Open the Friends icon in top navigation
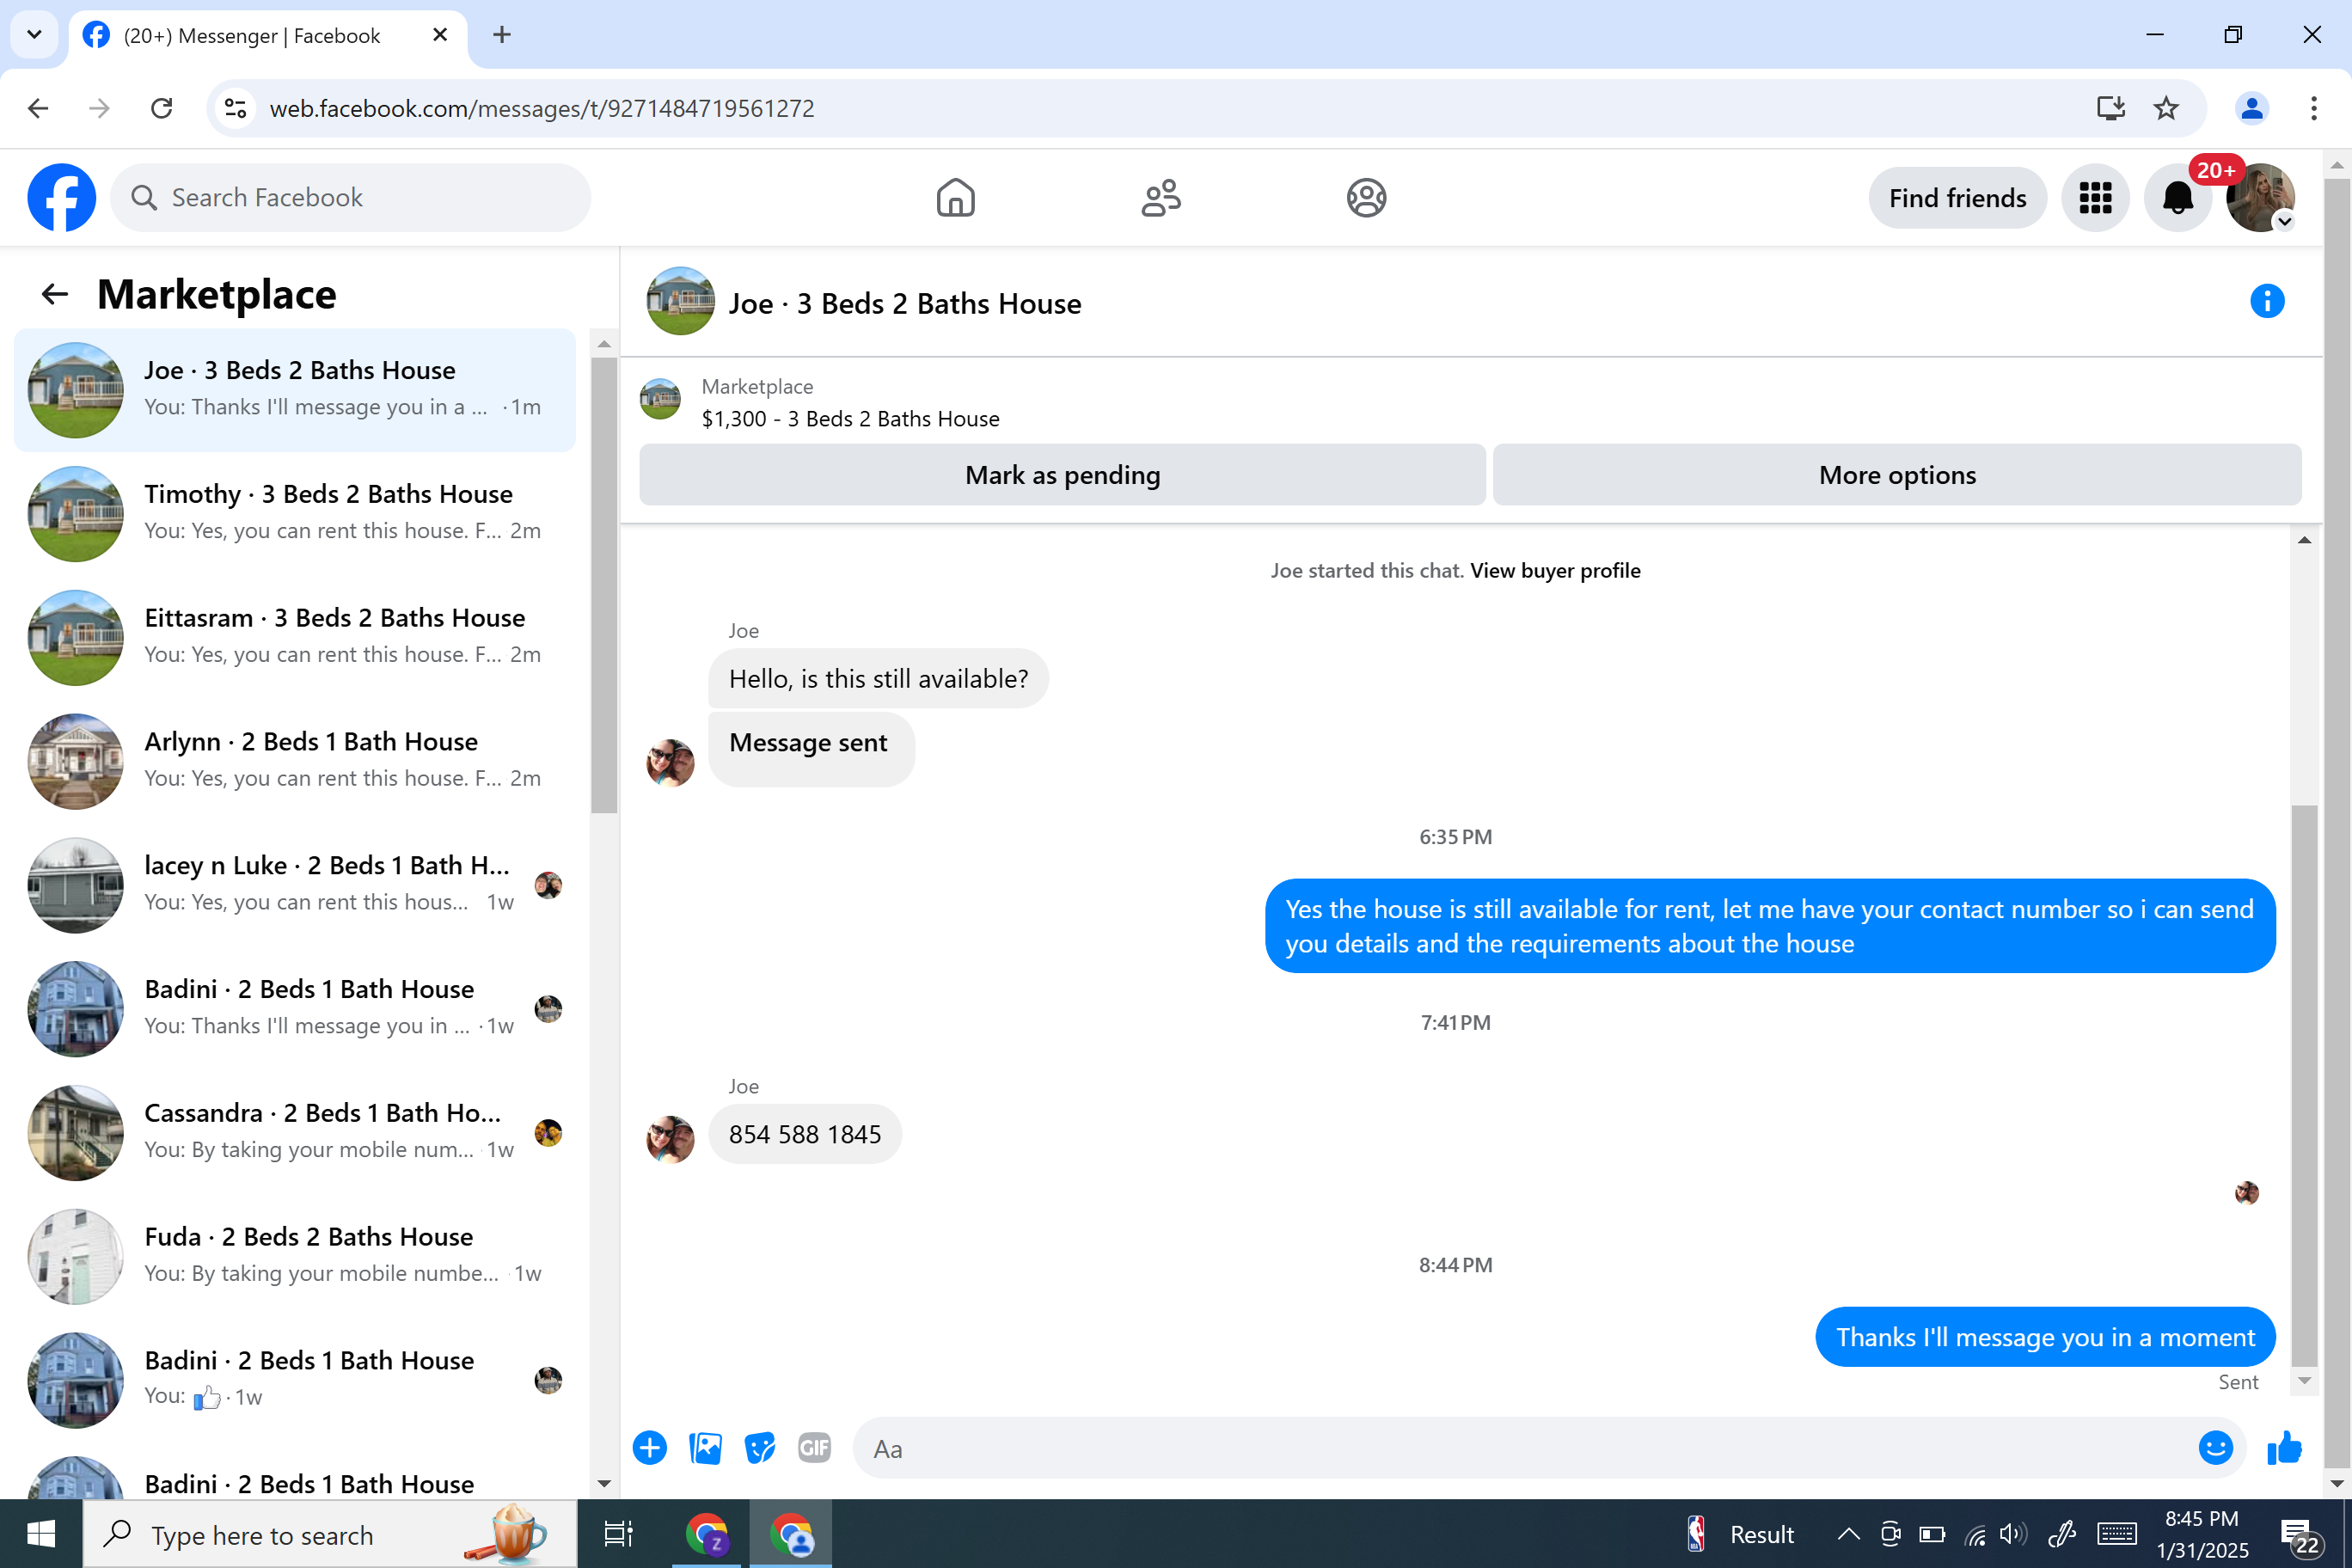 [x=1161, y=198]
